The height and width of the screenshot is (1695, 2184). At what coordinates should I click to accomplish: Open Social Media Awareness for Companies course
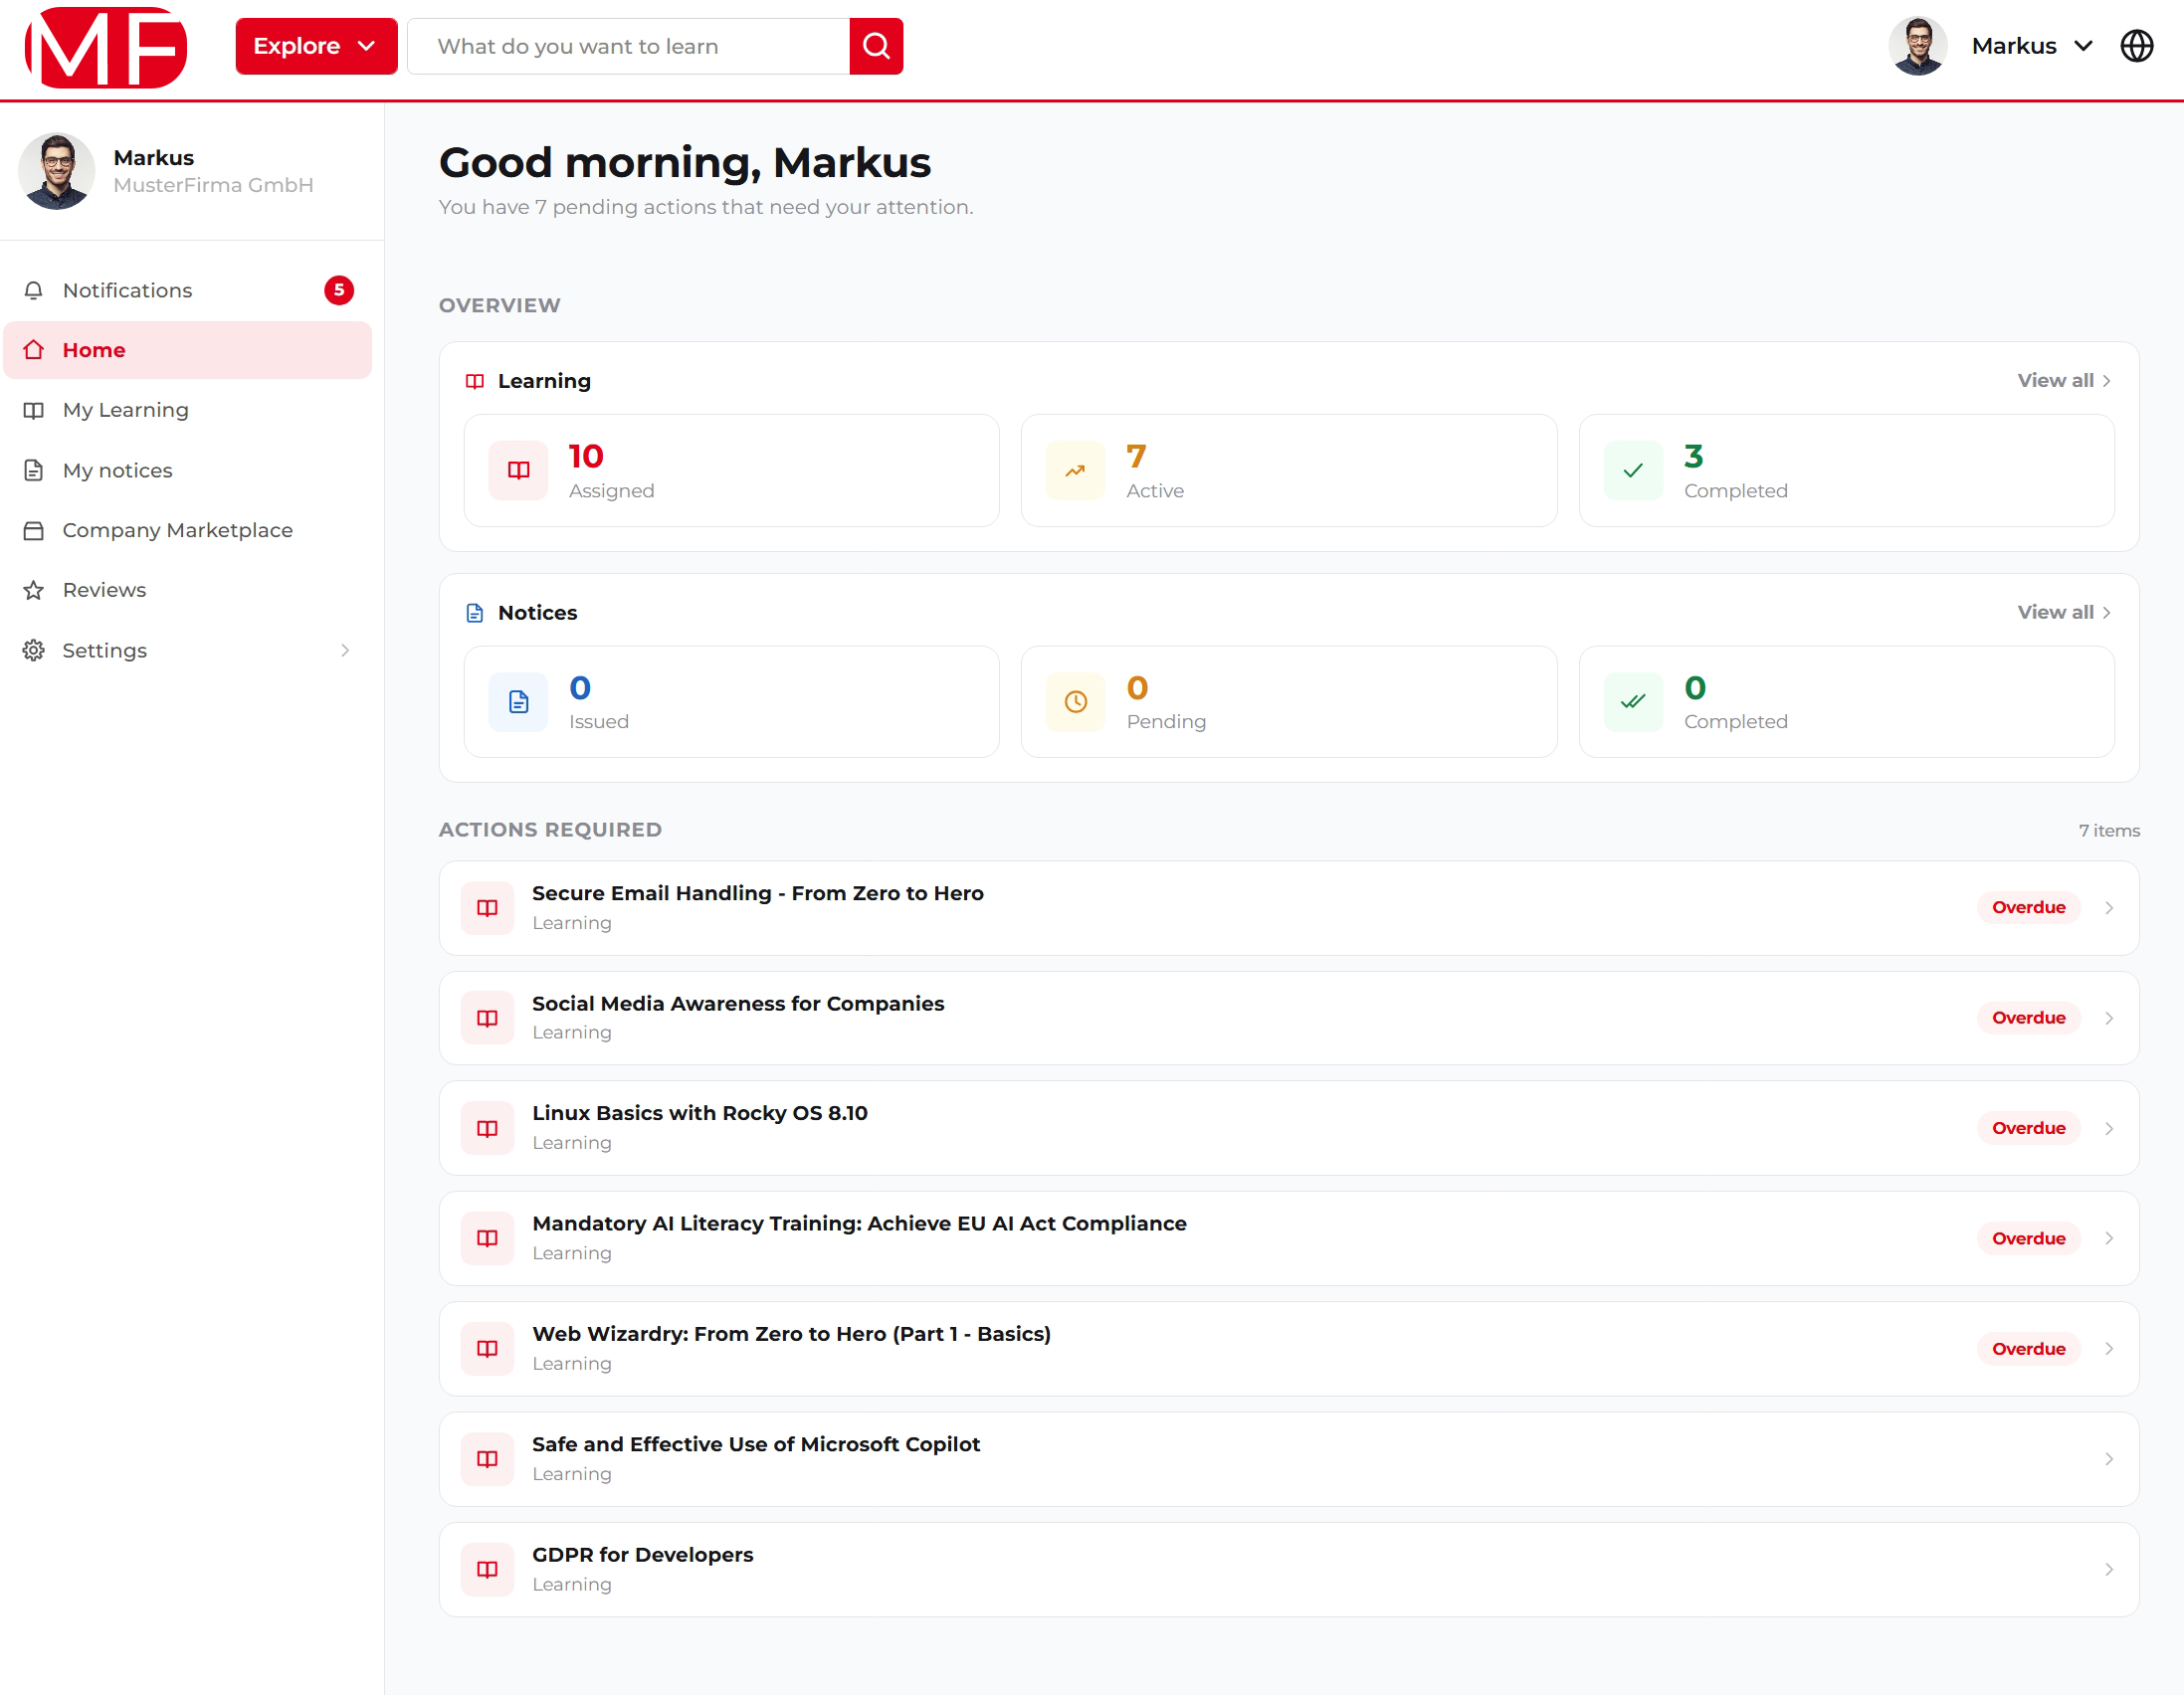pyautogui.click(x=1288, y=1018)
